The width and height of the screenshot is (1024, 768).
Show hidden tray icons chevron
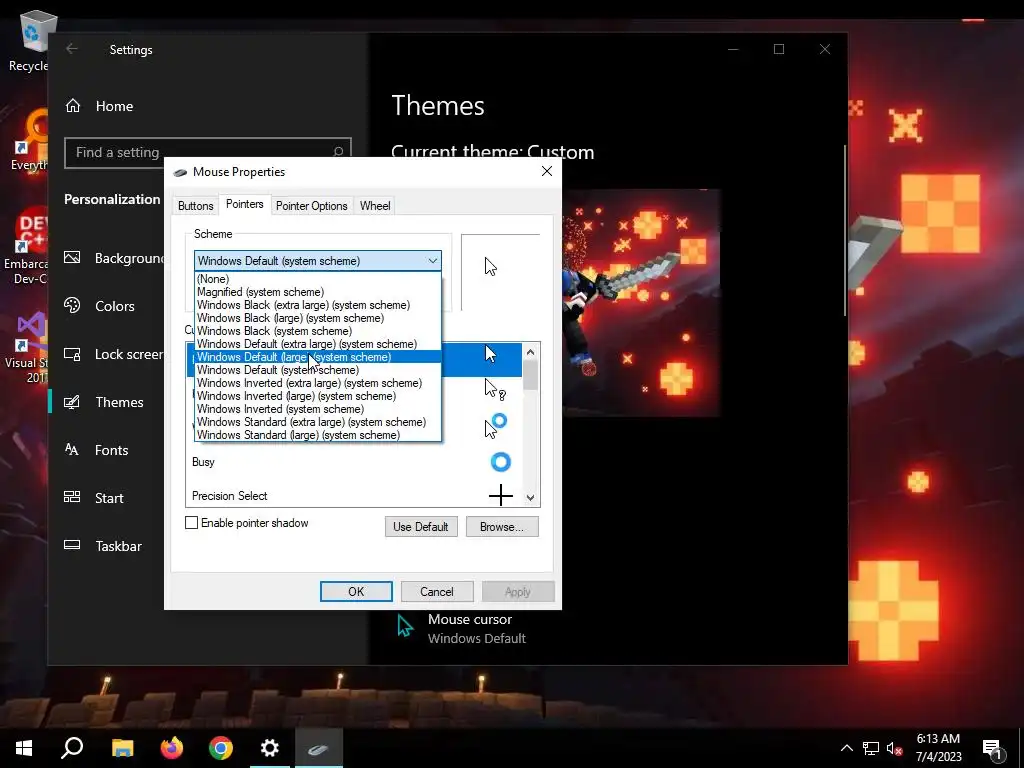point(846,748)
